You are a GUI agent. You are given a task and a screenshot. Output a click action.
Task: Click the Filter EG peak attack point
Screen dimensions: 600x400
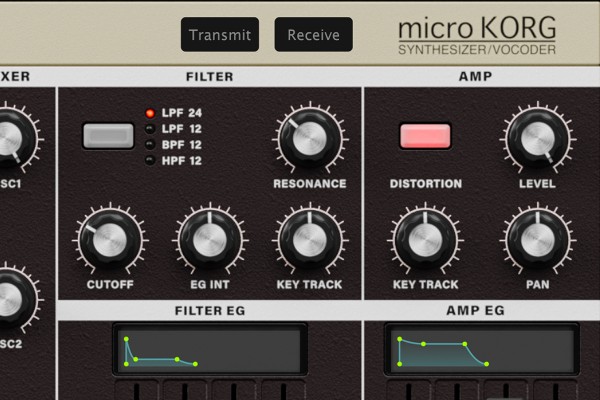pos(126,339)
